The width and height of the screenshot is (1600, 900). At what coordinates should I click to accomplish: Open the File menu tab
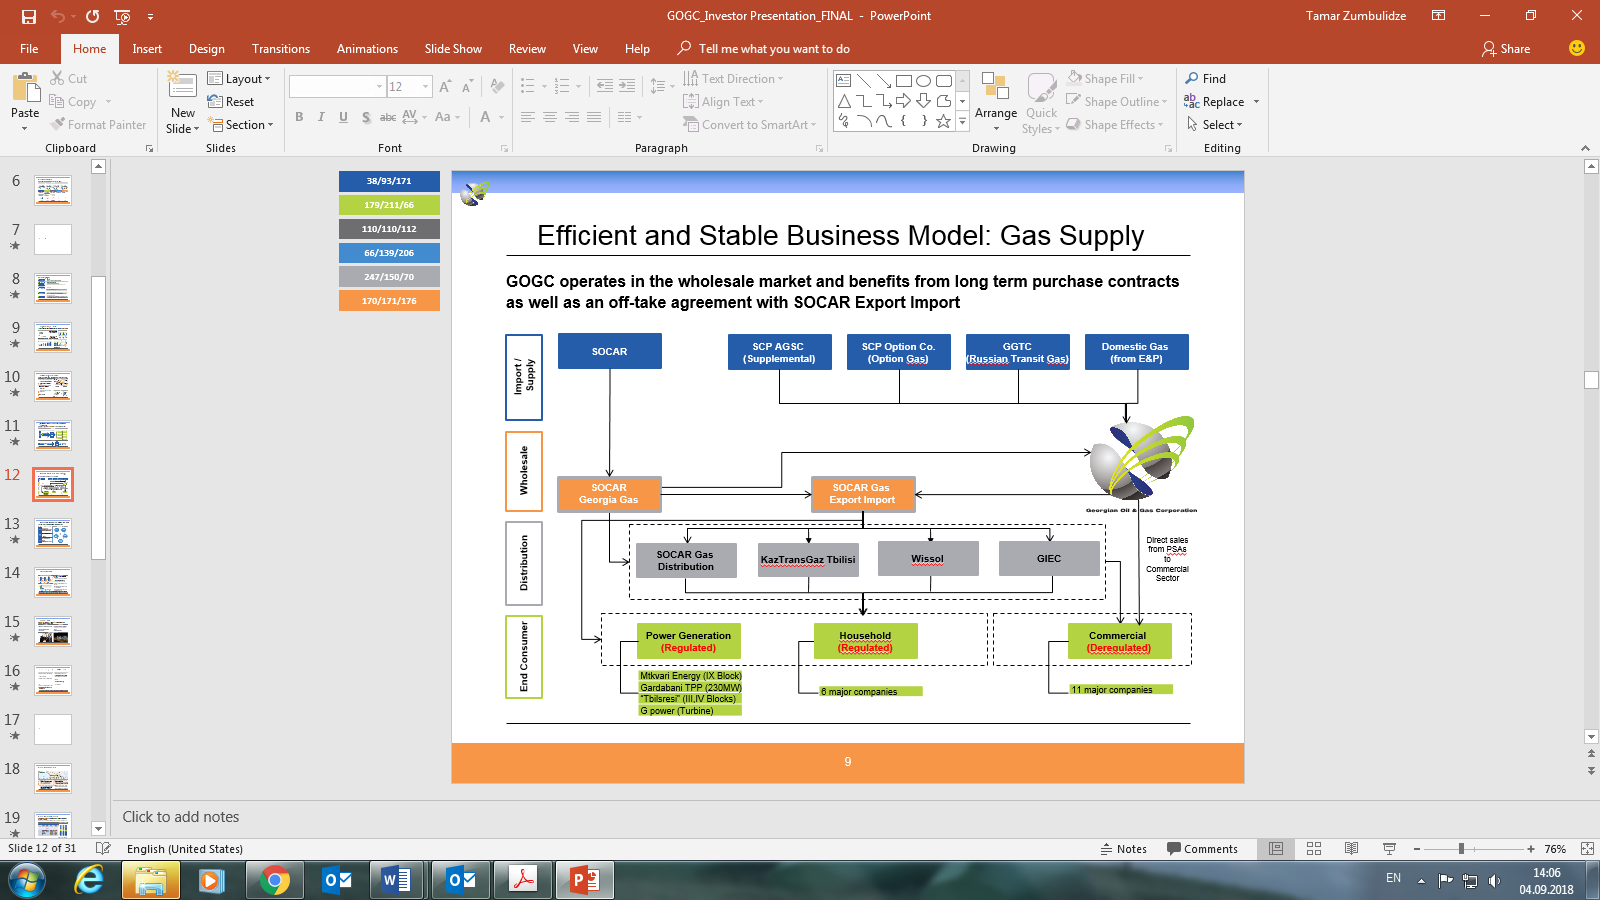coord(29,49)
